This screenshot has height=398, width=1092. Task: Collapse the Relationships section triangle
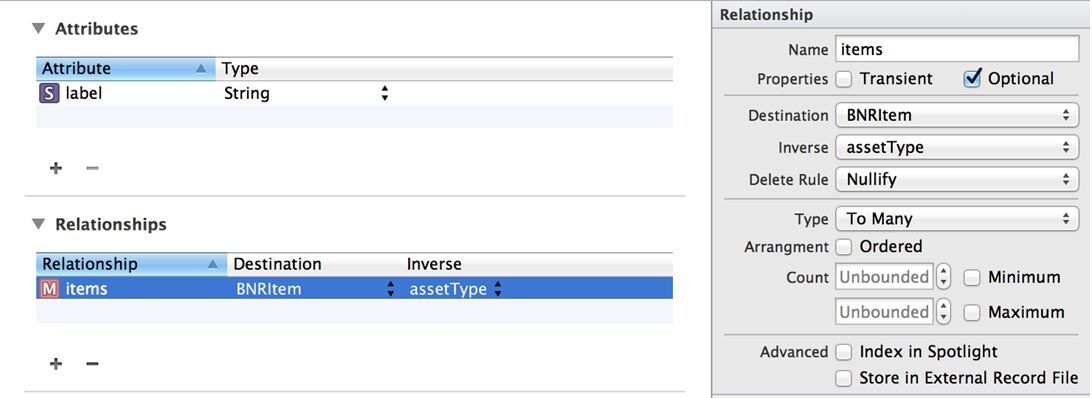coord(38,224)
